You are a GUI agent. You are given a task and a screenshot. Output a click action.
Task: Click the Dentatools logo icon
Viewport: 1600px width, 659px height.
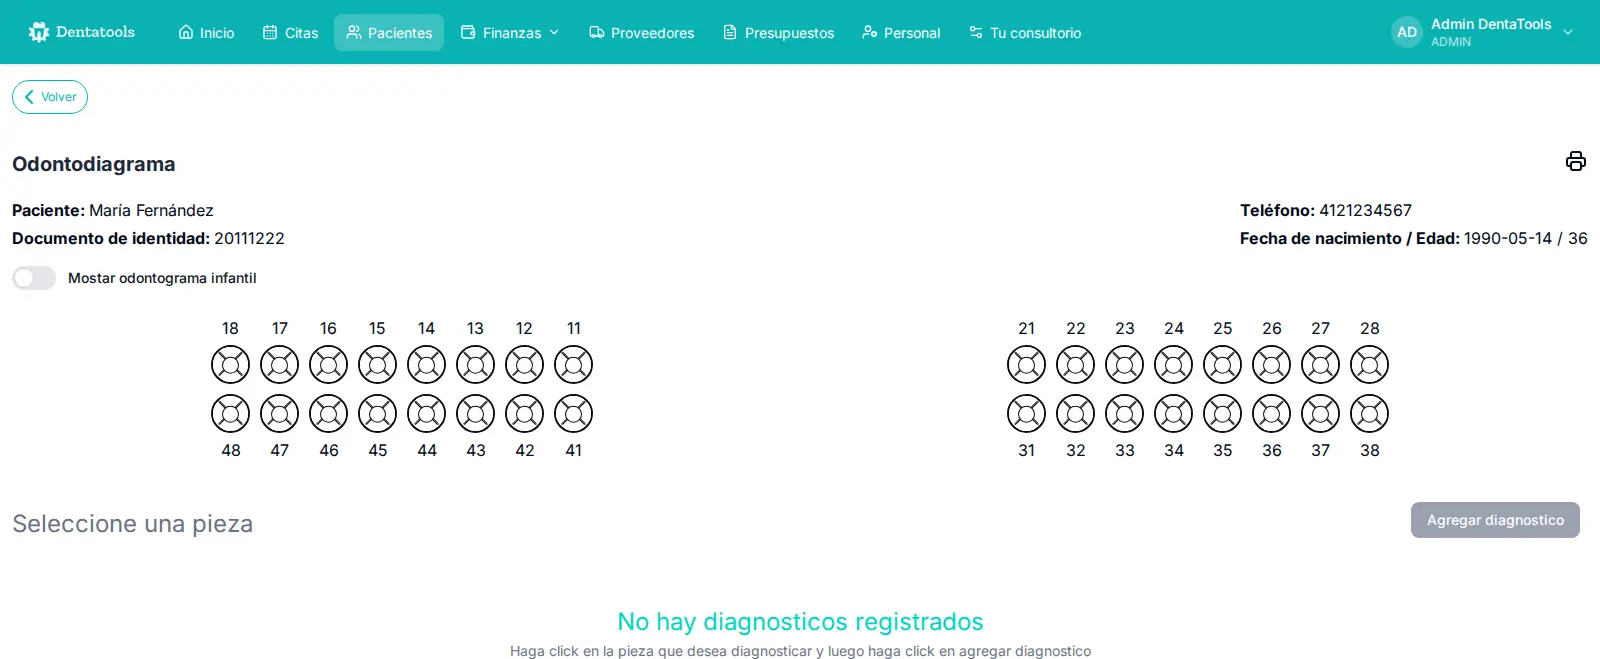pos(39,32)
